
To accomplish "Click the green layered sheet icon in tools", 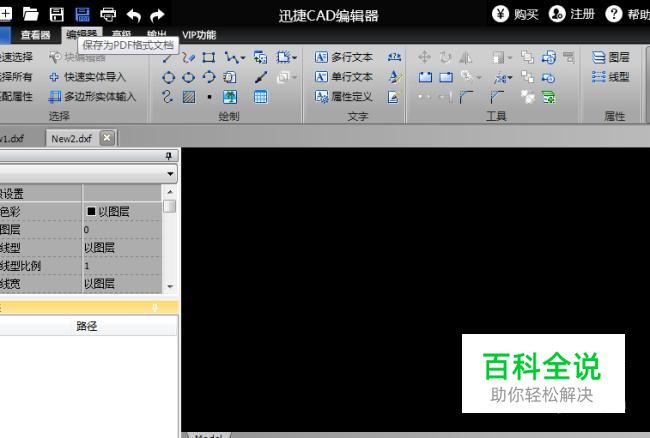I will [548, 97].
